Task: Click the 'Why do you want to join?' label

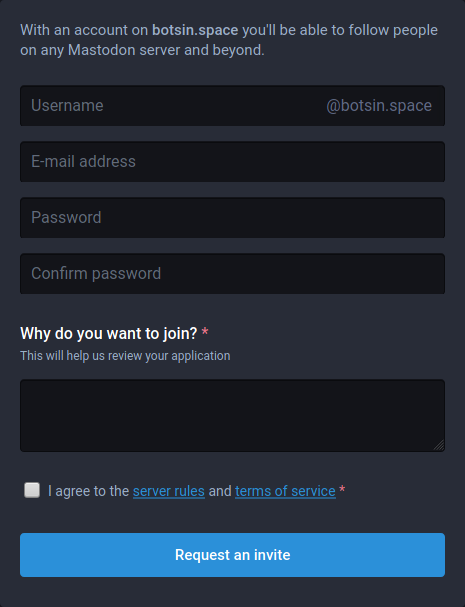Action: pyautogui.click(x=109, y=333)
